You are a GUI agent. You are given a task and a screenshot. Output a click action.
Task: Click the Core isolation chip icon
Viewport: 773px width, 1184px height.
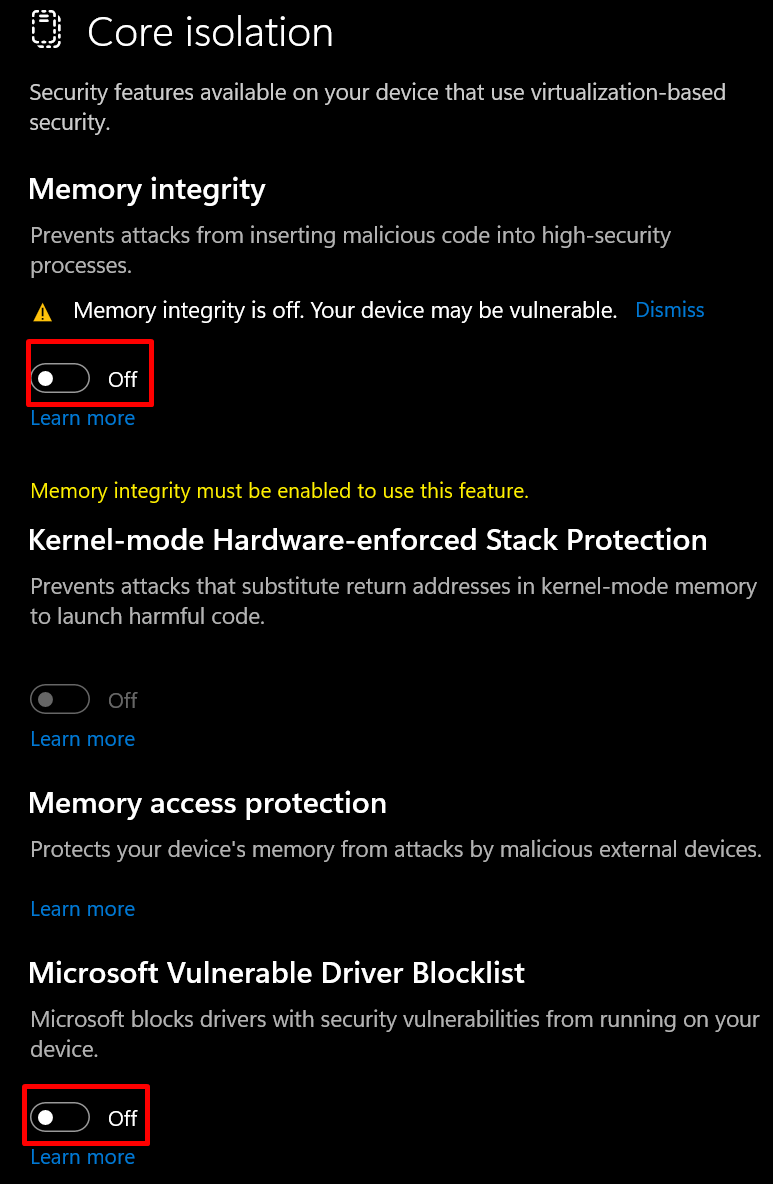45,30
